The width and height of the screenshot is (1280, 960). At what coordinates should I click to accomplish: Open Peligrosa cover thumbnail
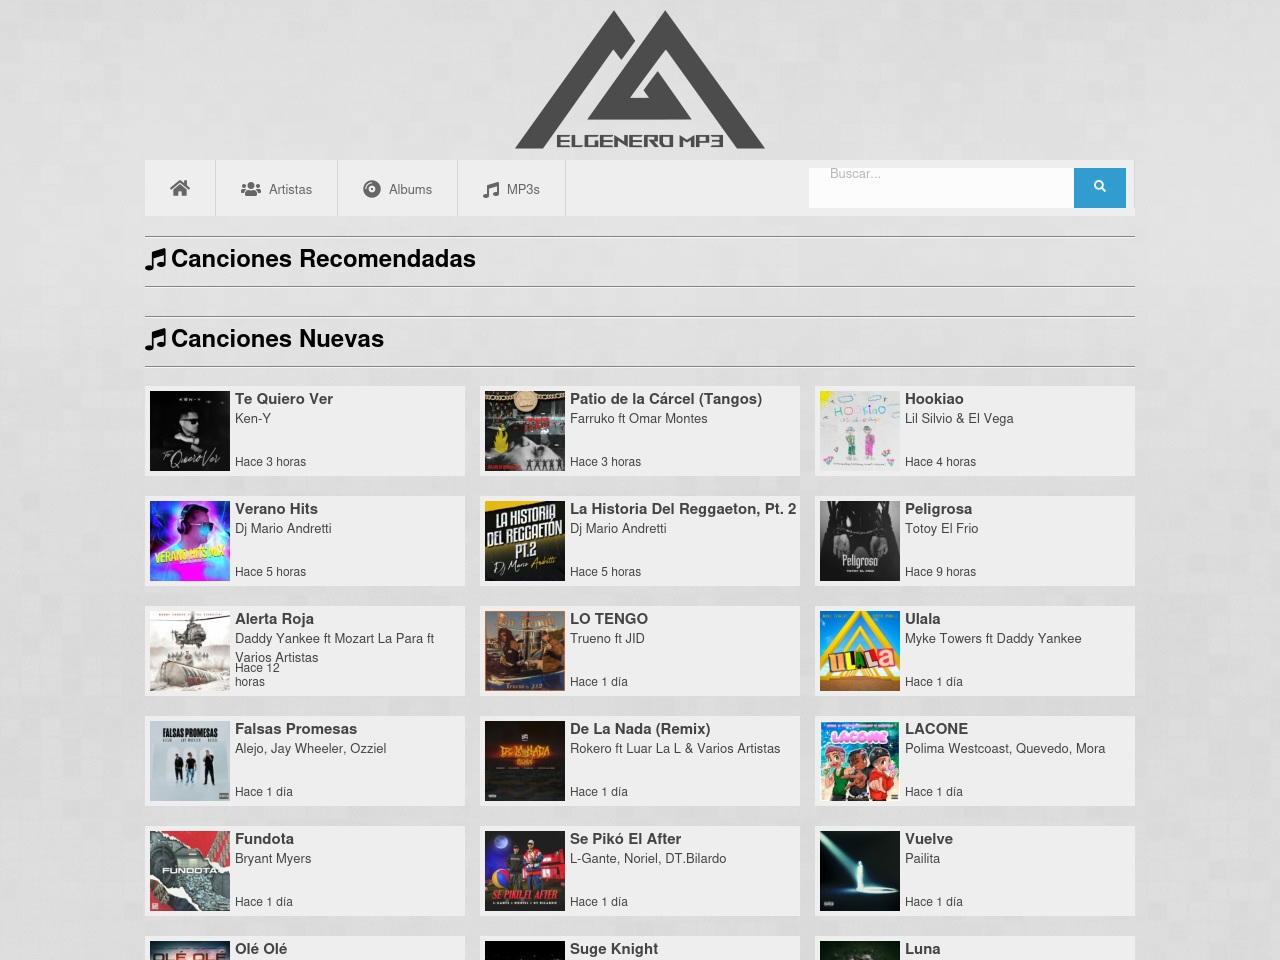pyautogui.click(x=860, y=541)
